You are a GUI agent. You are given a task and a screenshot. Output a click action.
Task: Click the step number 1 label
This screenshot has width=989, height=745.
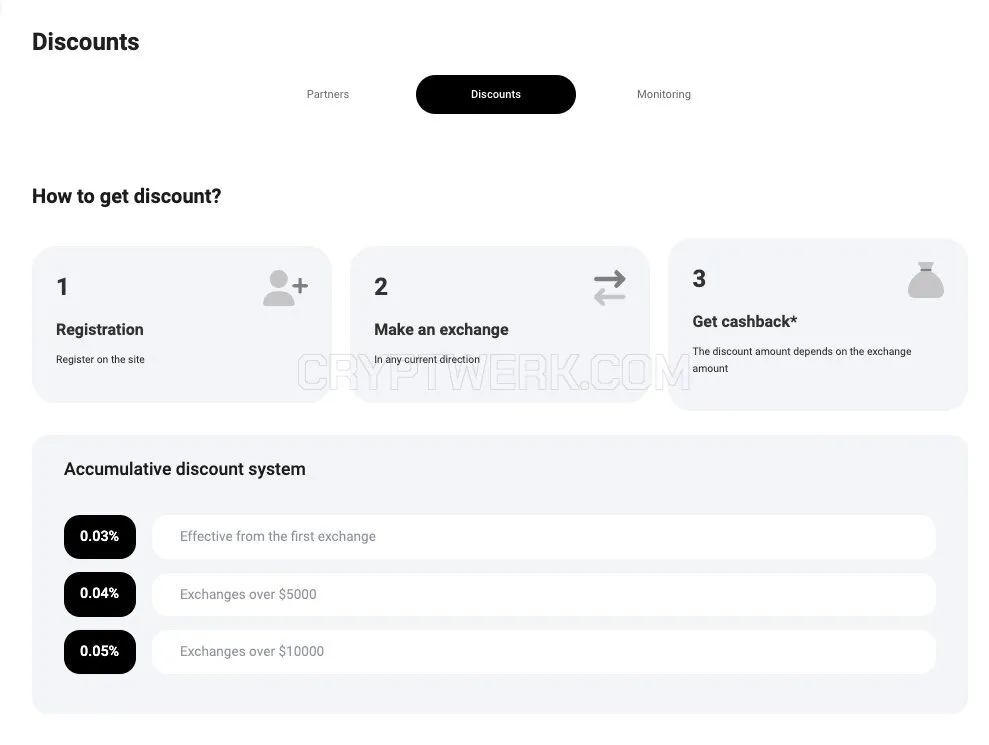click(62, 287)
